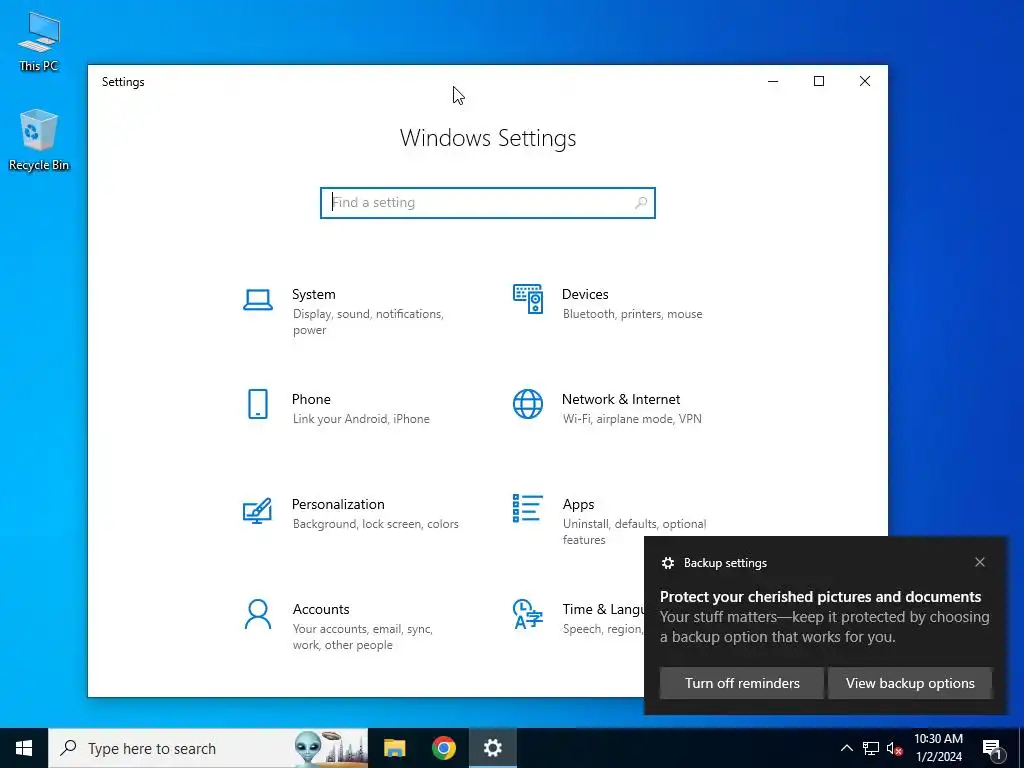Open the Personalization category title
Screen dimensions: 1024x768
coord(338,505)
